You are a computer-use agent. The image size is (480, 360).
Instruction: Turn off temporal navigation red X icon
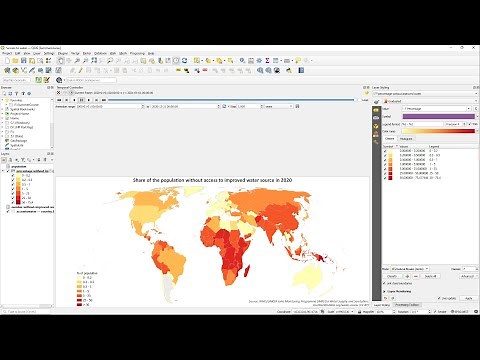coord(59,93)
